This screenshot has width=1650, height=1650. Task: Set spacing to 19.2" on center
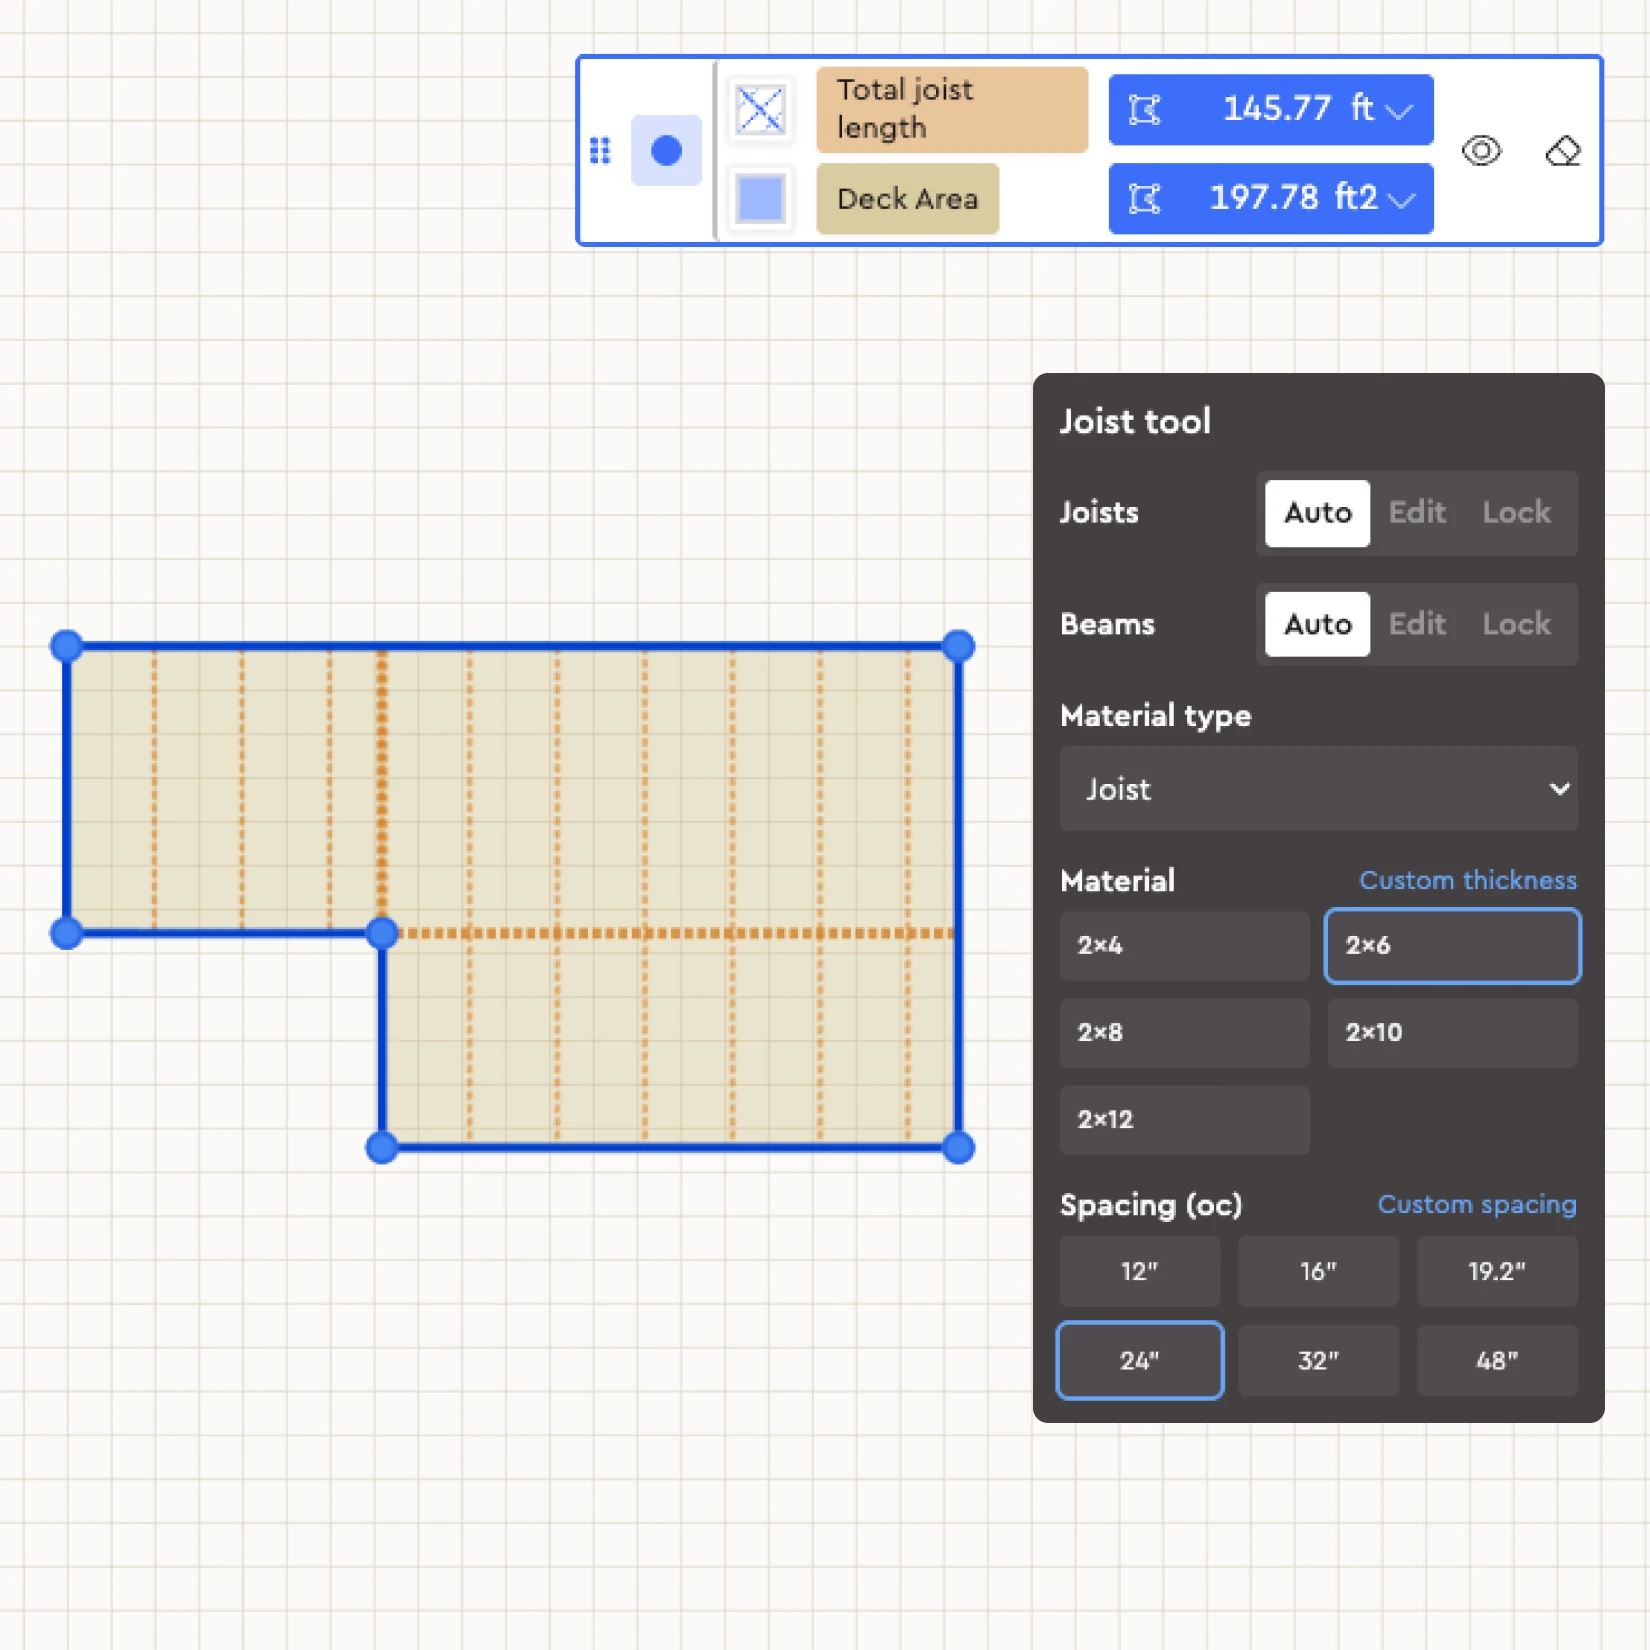[1497, 1271]
